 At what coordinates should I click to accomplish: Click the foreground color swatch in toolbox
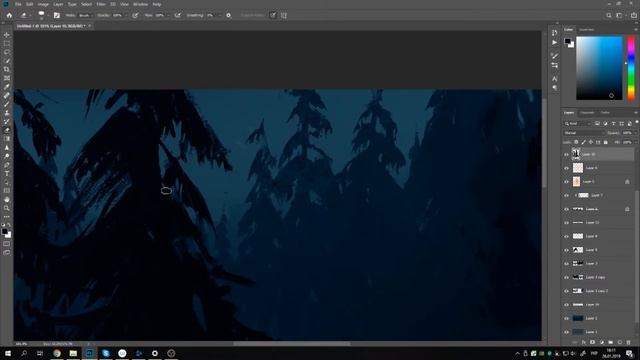4,232
